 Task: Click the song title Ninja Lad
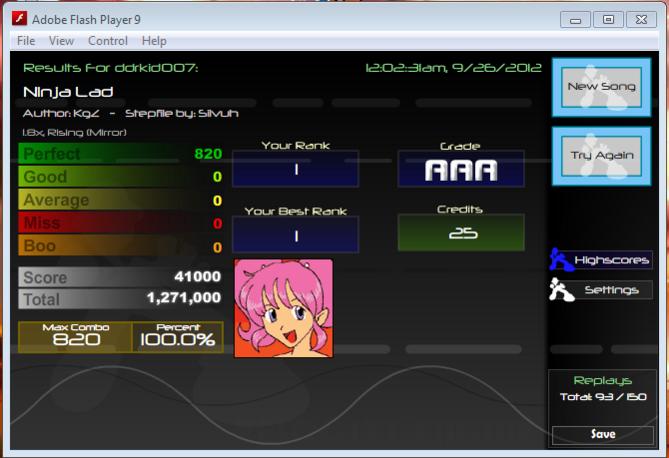coord(68,92)
